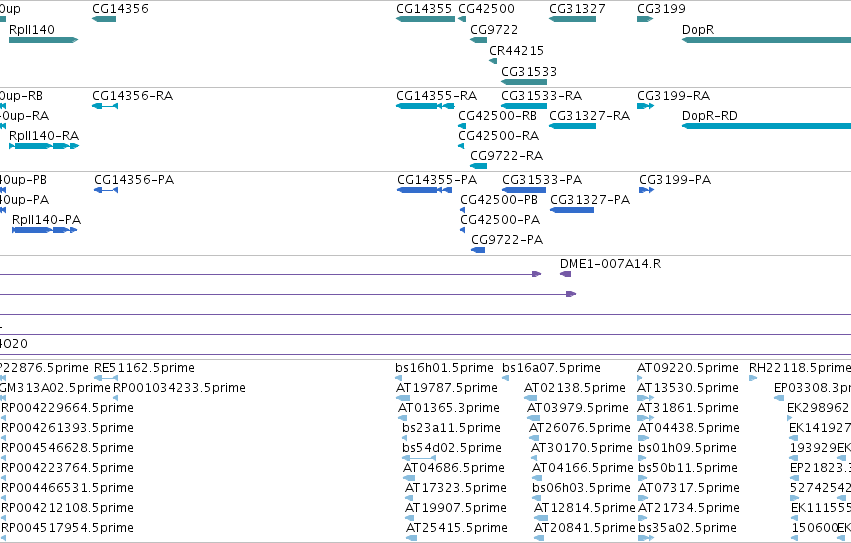Click the CG42500-PB protein label

click(499, 200)
